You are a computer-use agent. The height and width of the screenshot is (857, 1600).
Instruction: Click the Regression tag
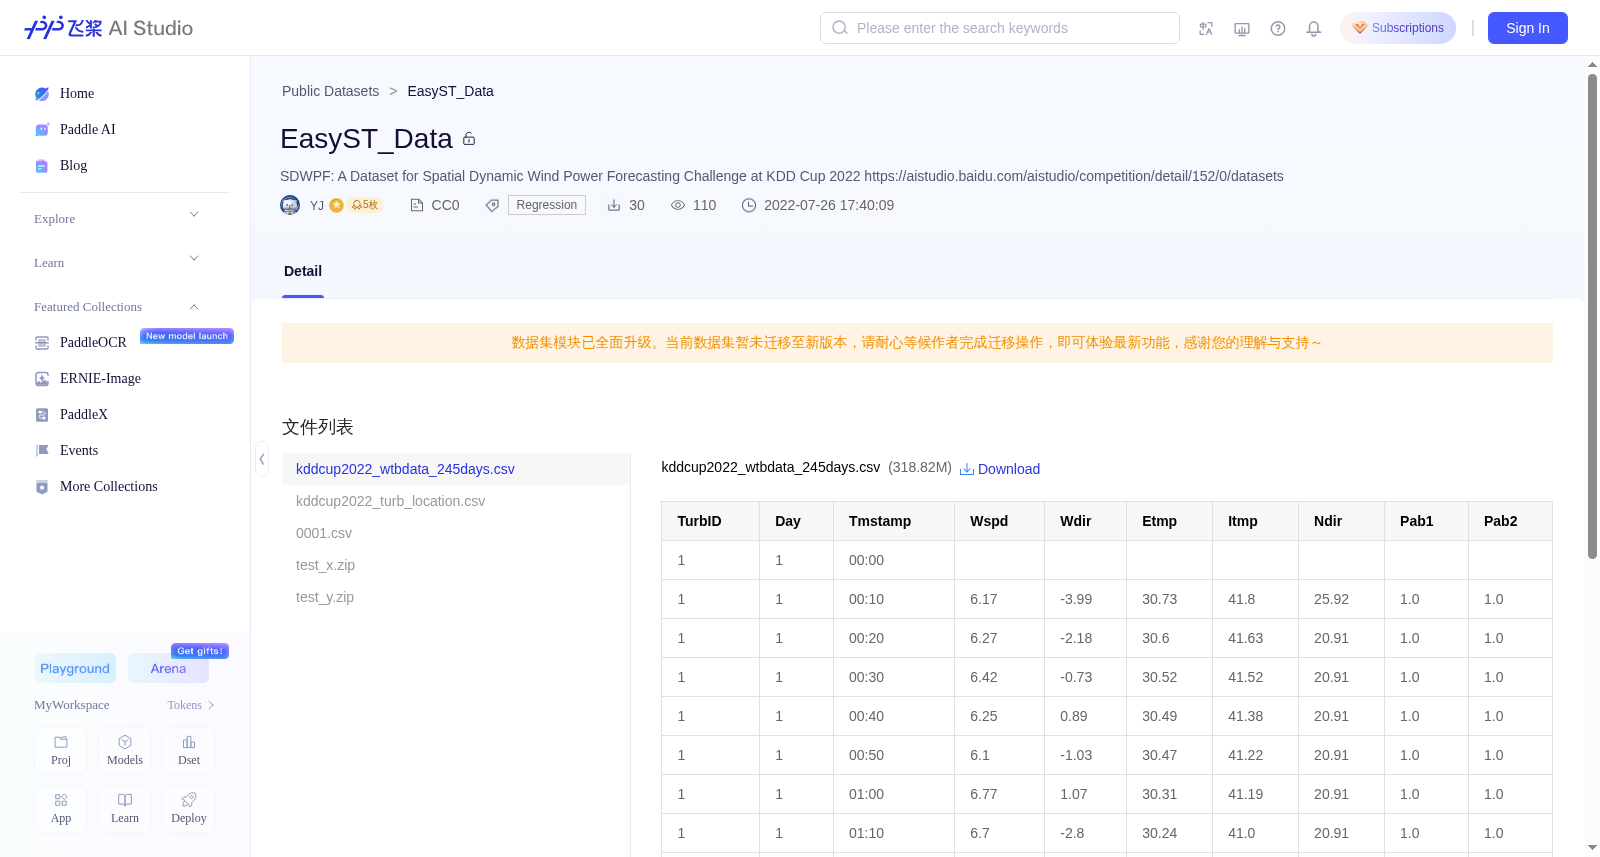[547, 205]
